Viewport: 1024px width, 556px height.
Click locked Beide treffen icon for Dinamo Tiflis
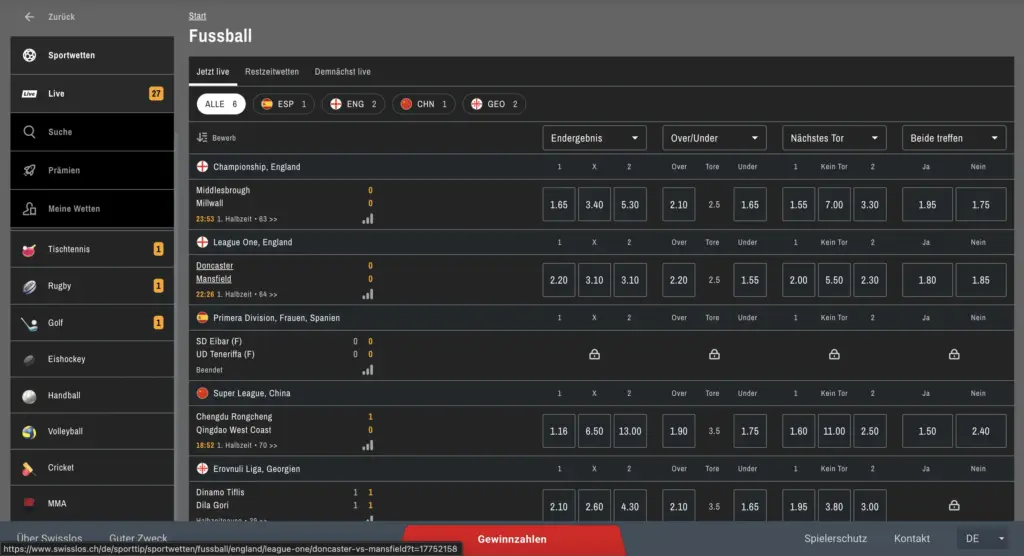pyautogui.click(x=954, y=506)
